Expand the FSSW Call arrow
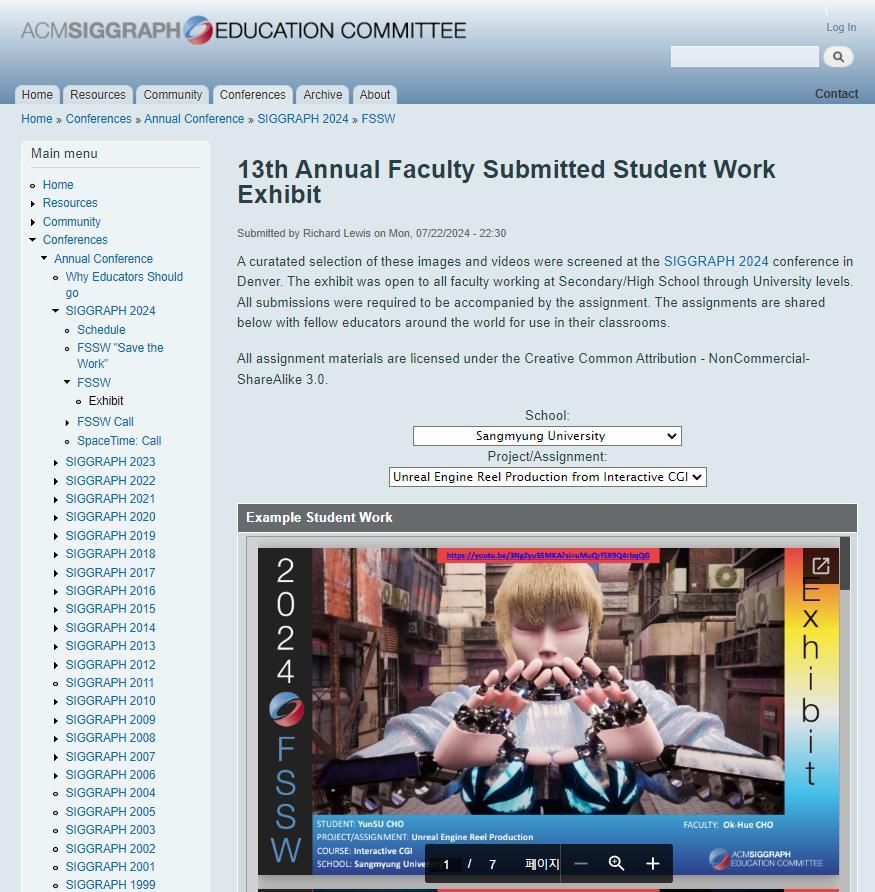The height and width of the screenshot is (892, 875). click(x=67, y=423)
